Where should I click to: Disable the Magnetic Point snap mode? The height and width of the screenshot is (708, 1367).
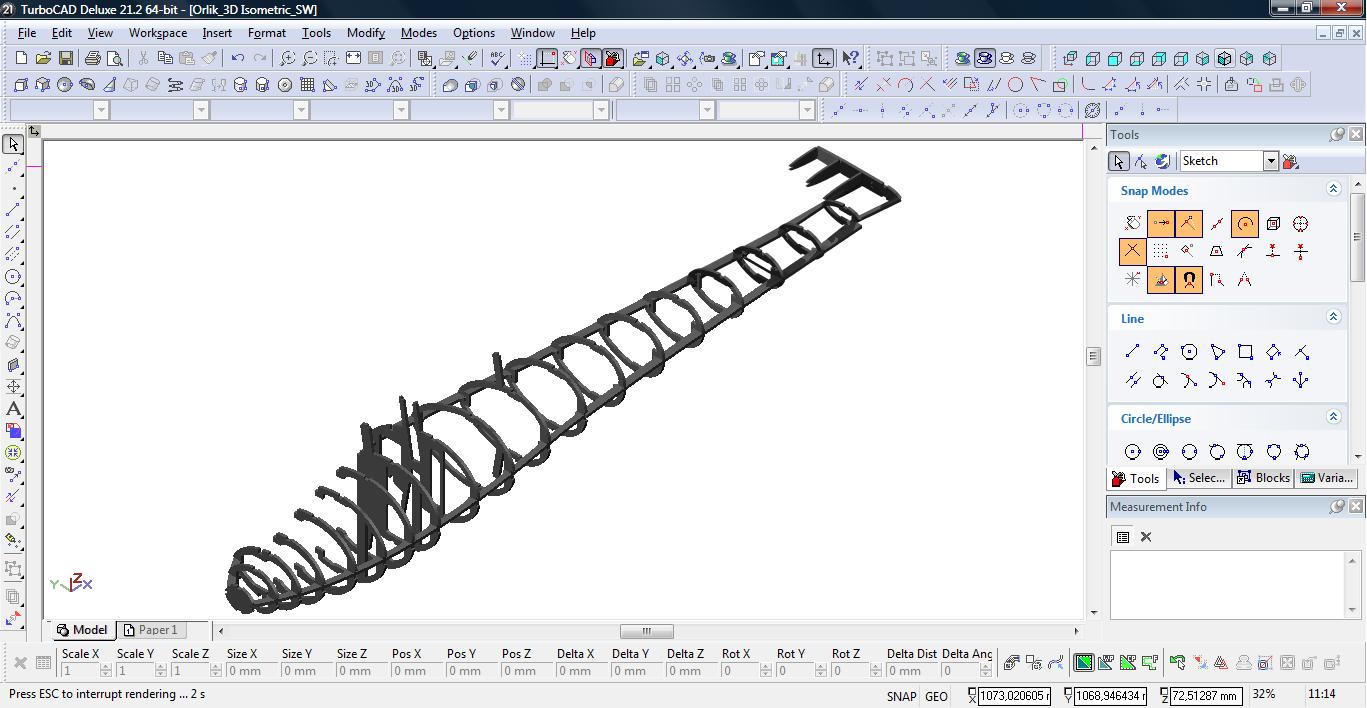[x=1189, y=280]
